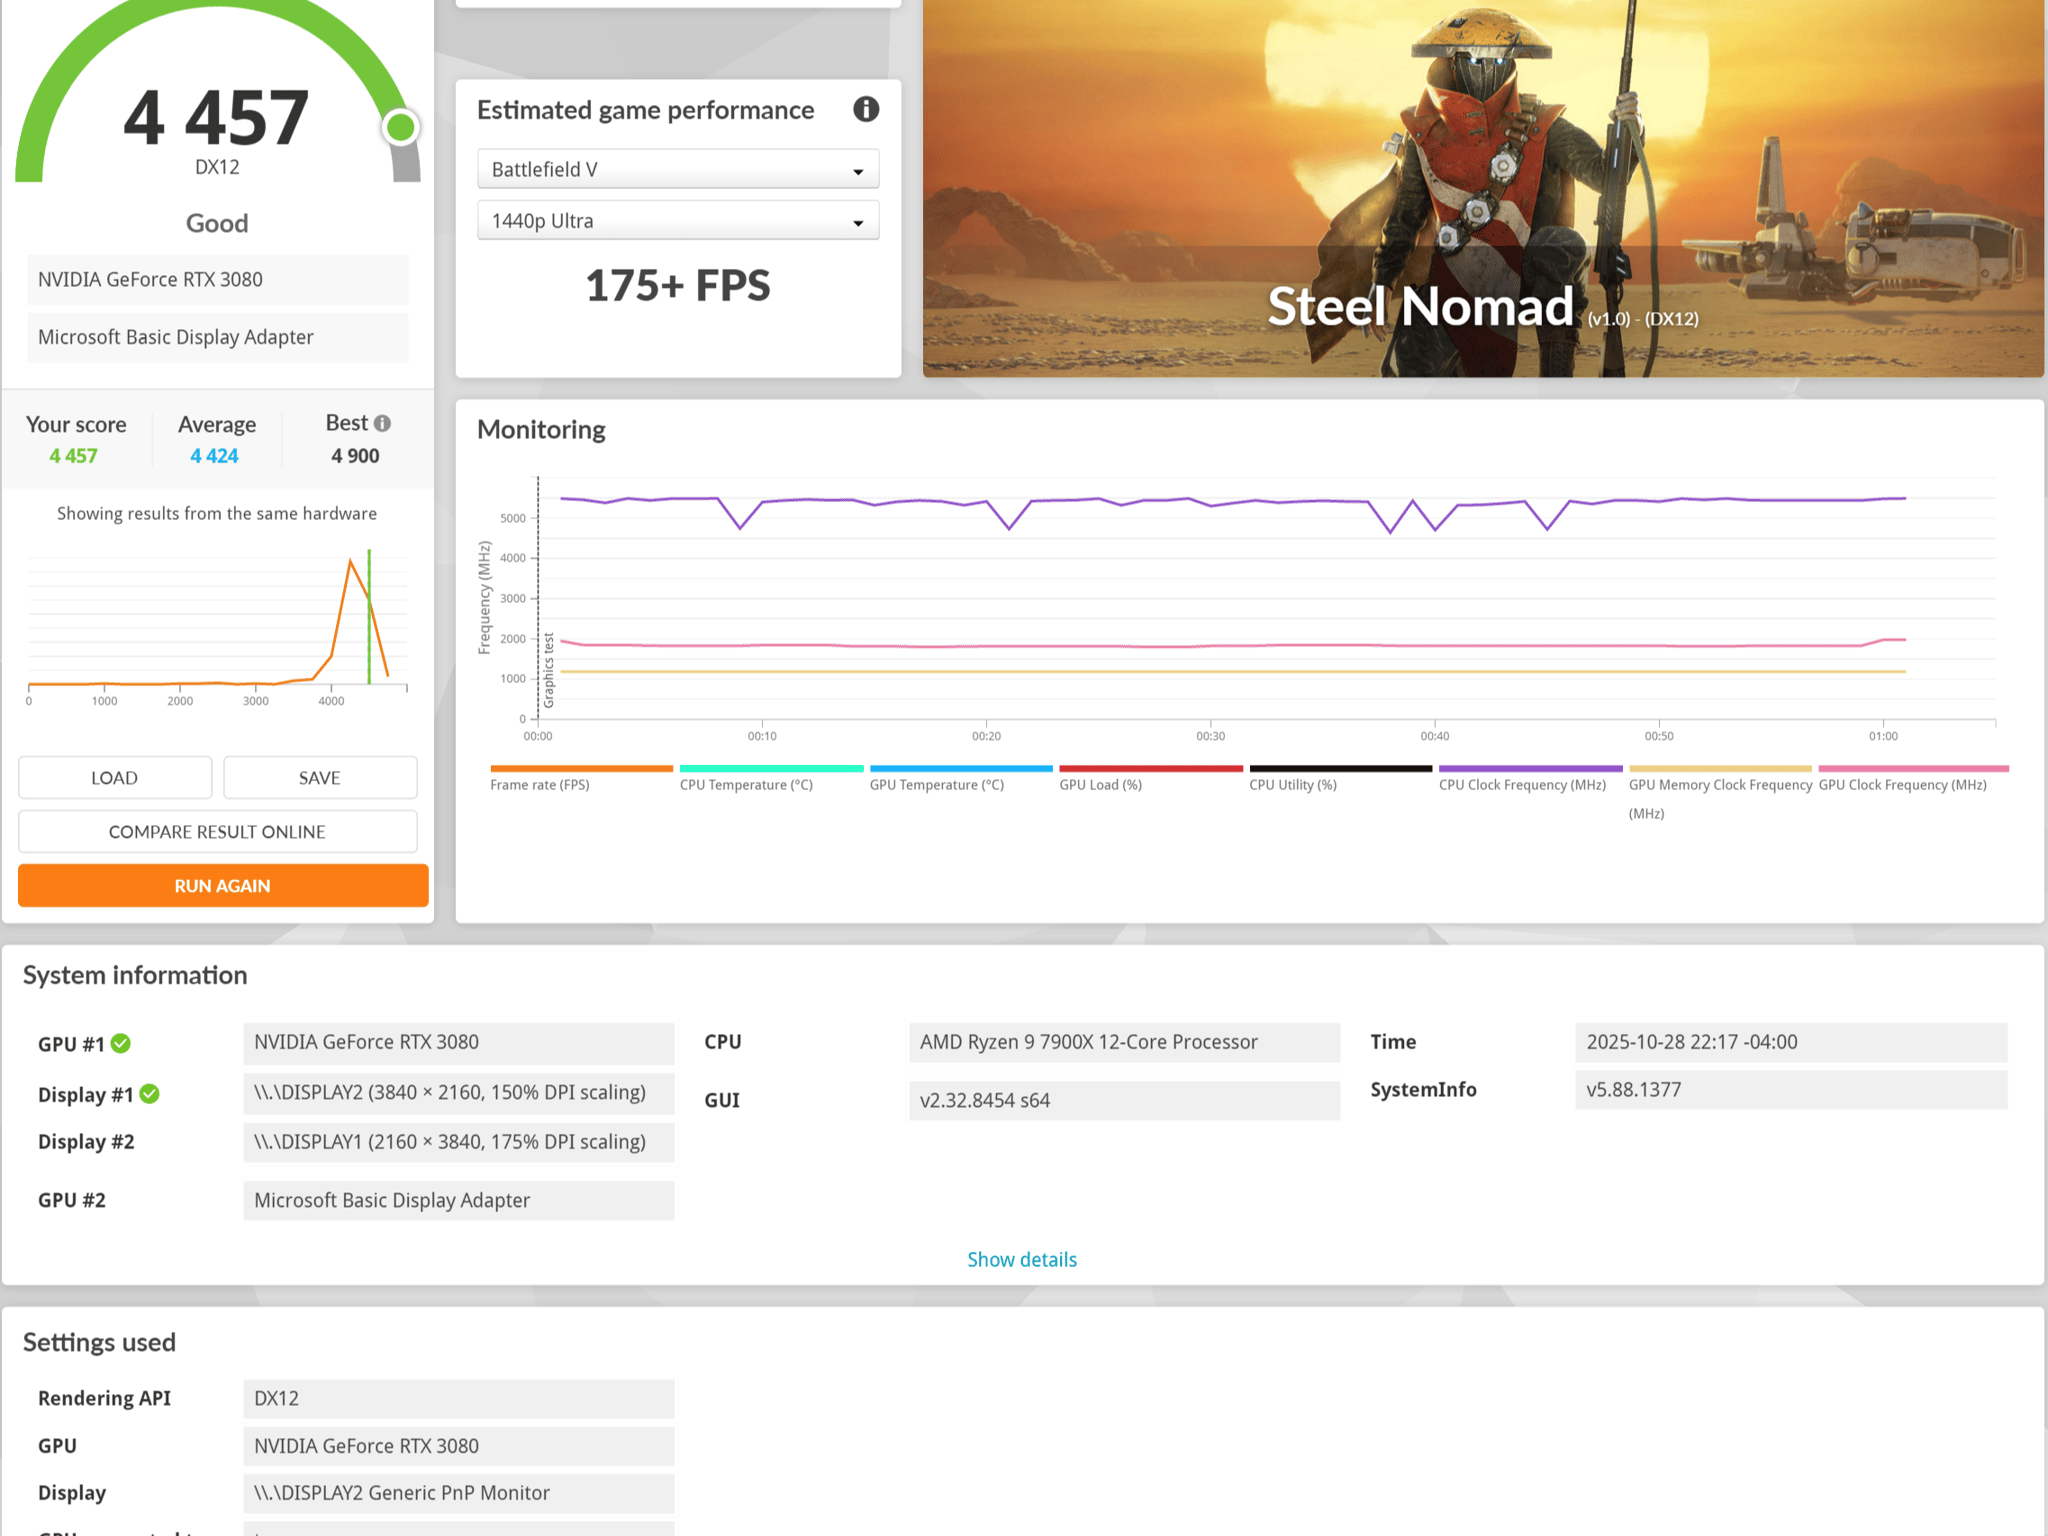Click the green checkmark beside GPU #1
Screen dimensions: 2048x1536
tap(121, 1043)
